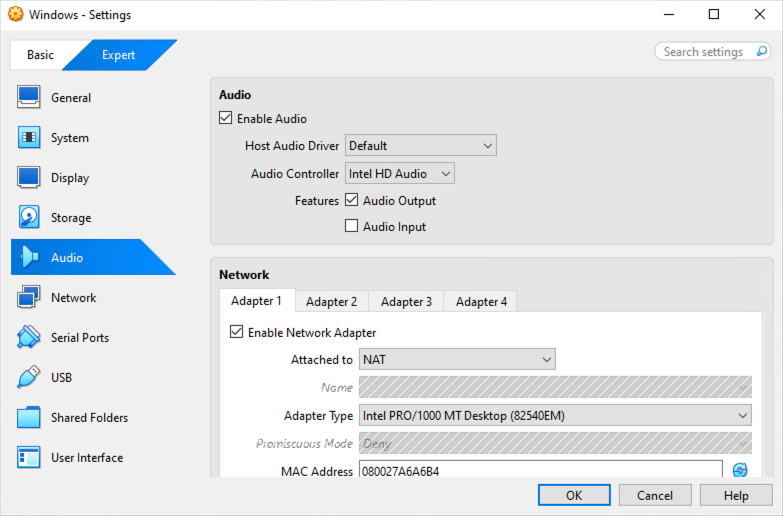Select the System label in sidebar

tap(69, 138)
